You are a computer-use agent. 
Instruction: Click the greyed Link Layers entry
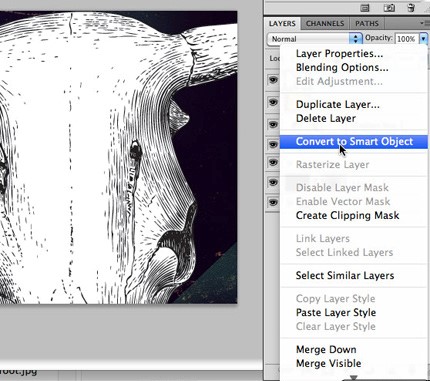[x=354, y=239]
